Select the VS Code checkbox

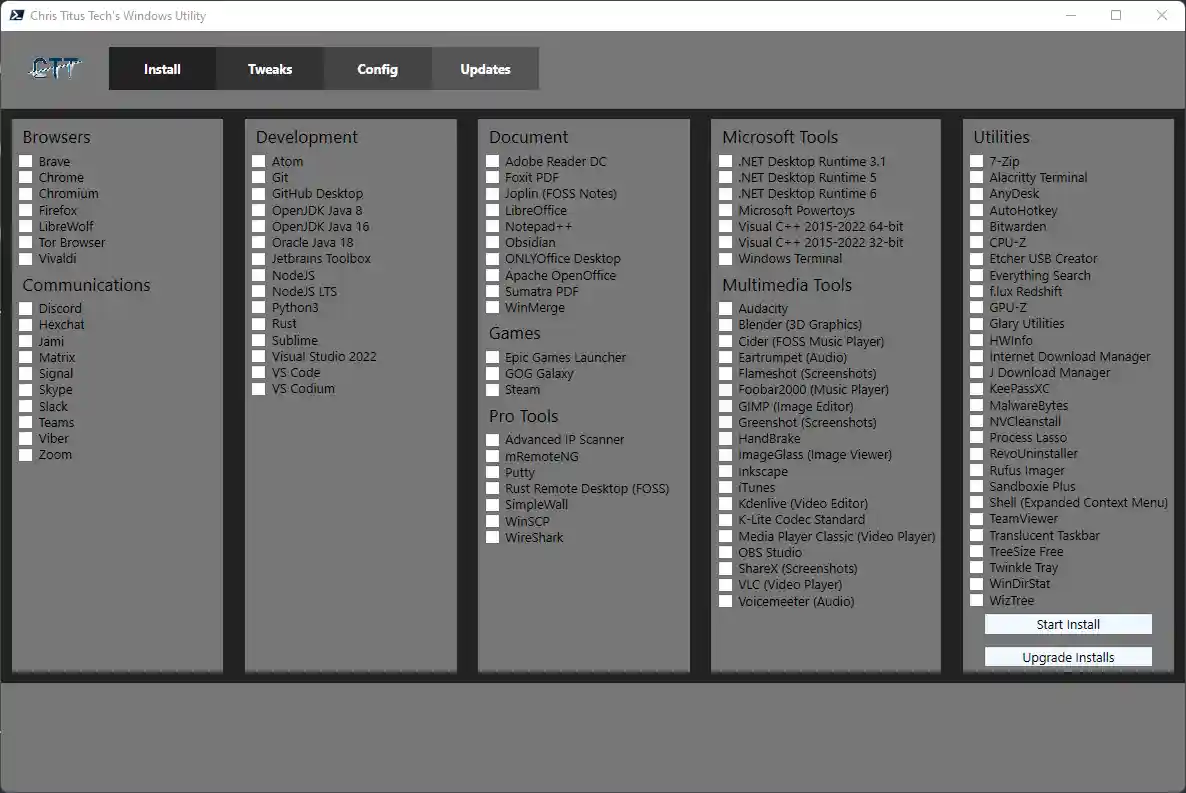point(259,373)
